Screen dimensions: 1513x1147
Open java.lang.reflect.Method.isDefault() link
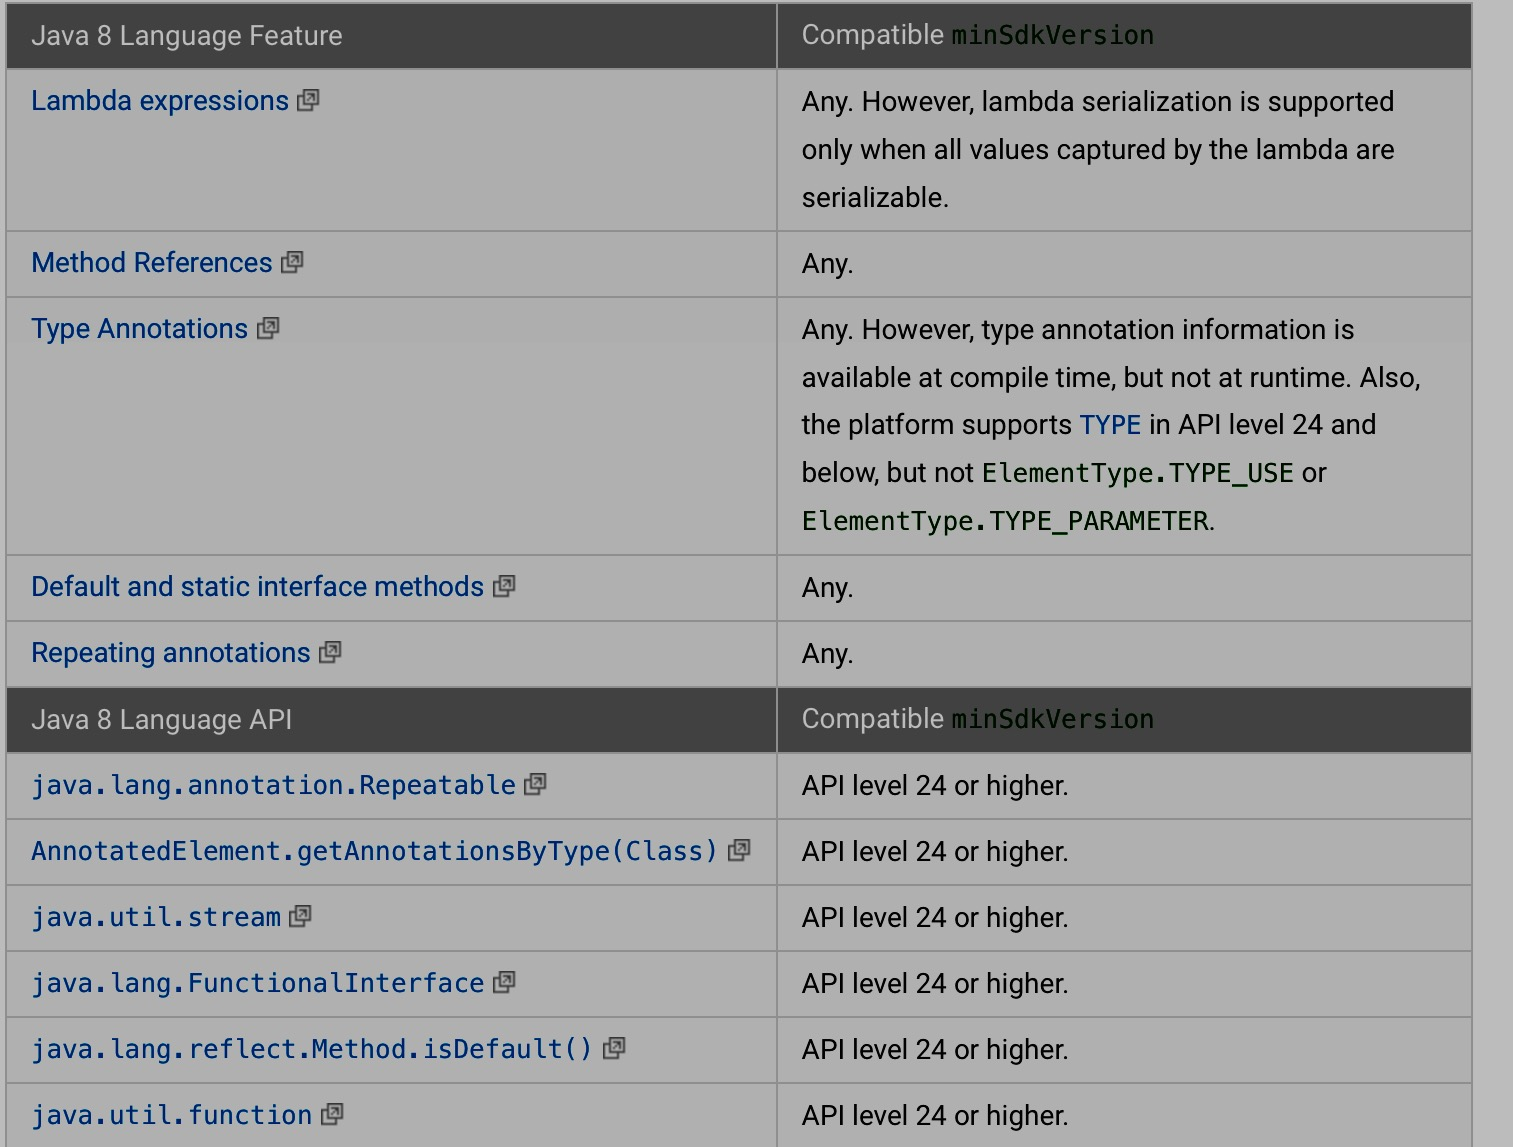313,1049
